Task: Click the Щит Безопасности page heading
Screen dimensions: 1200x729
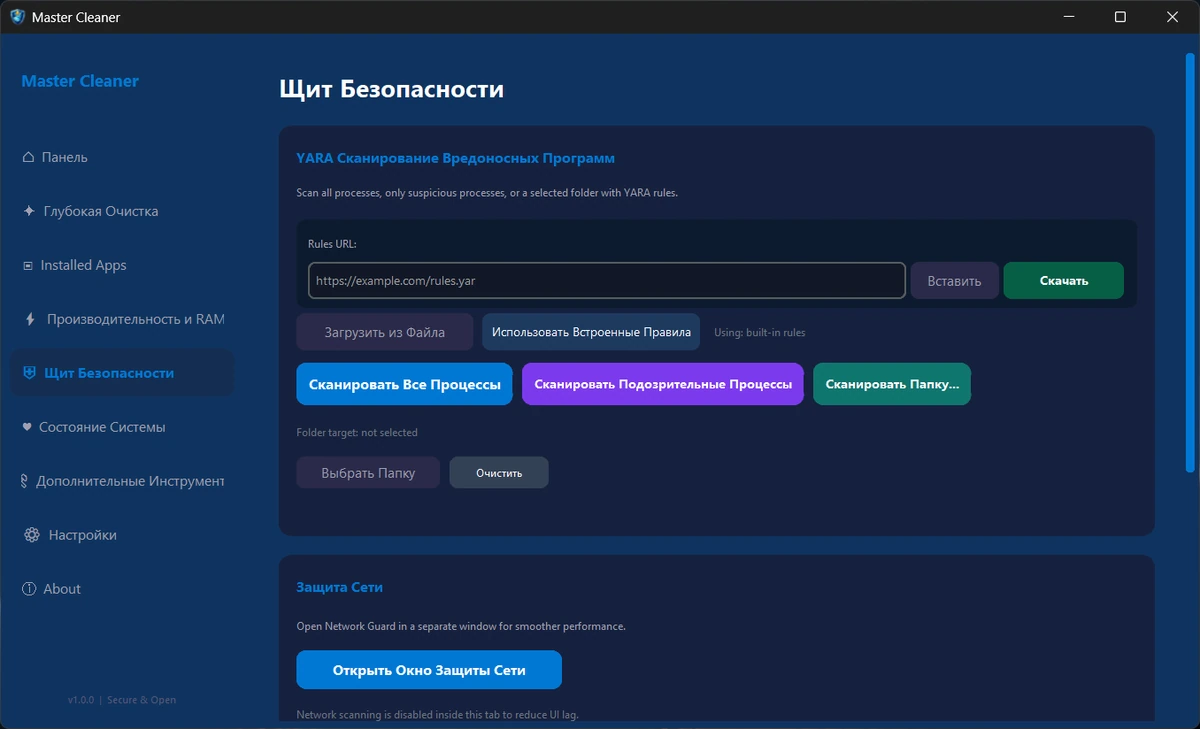Action: (392, 89)
